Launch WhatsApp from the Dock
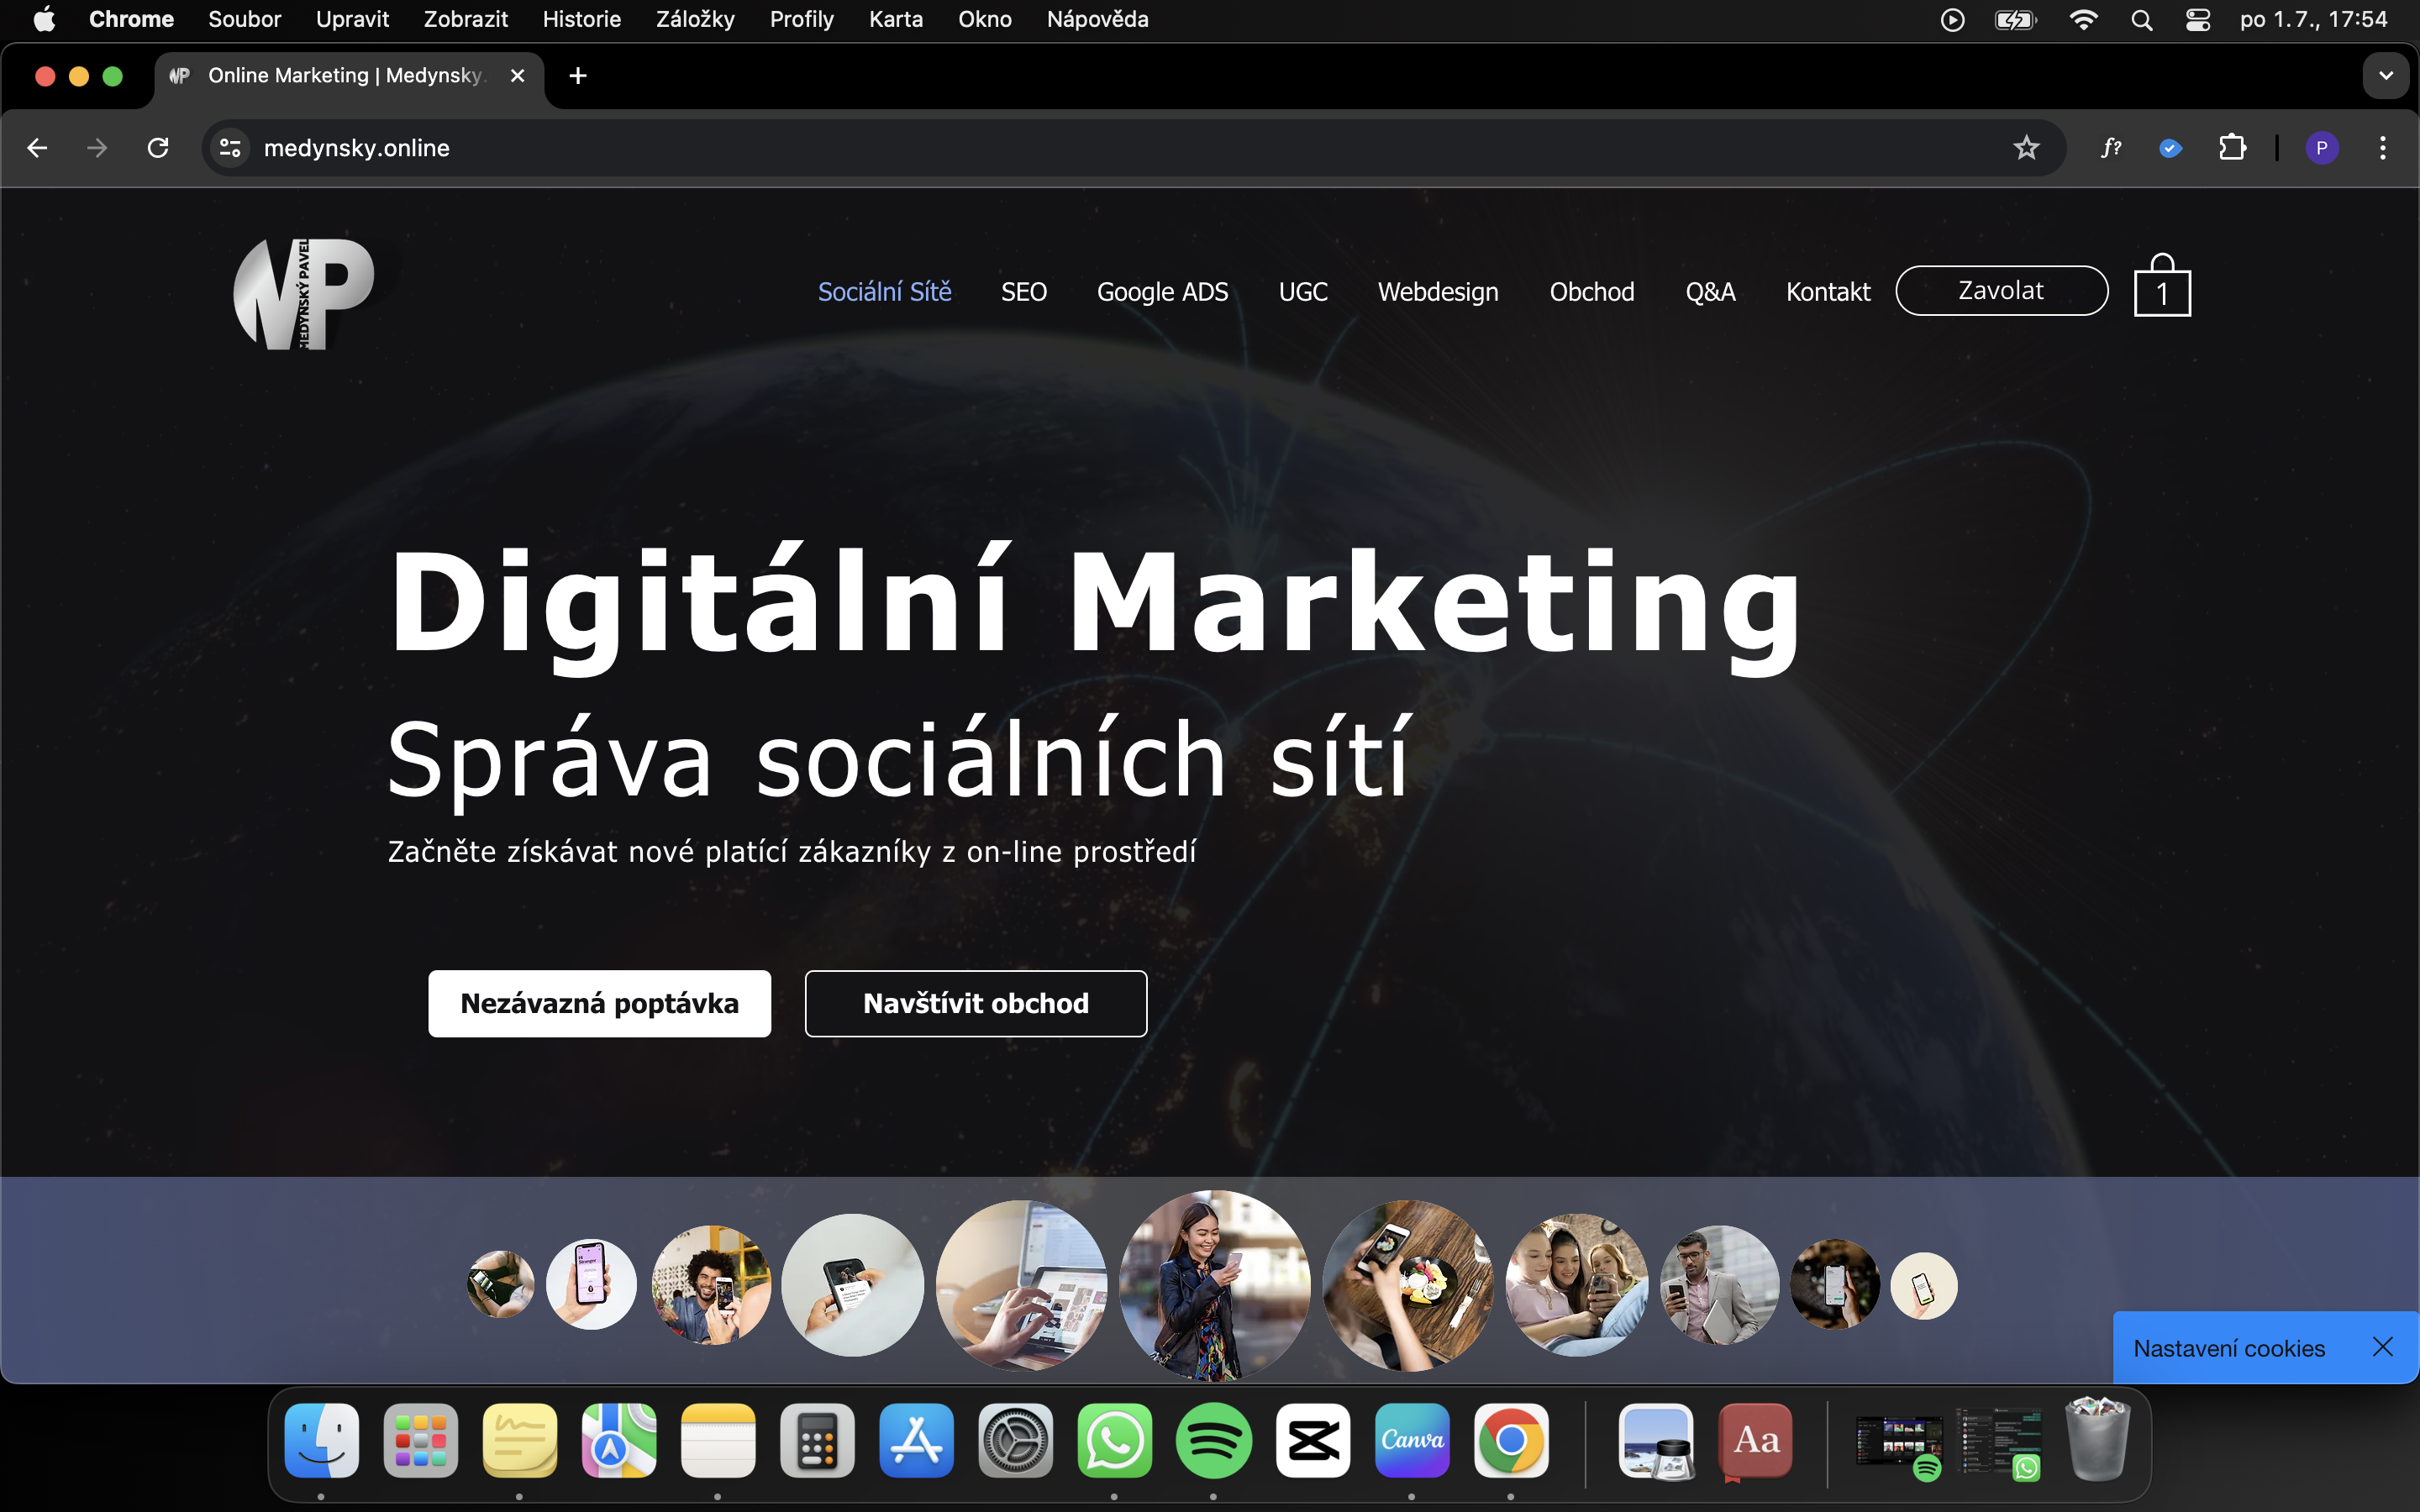 click(x=1114, y=1441)
